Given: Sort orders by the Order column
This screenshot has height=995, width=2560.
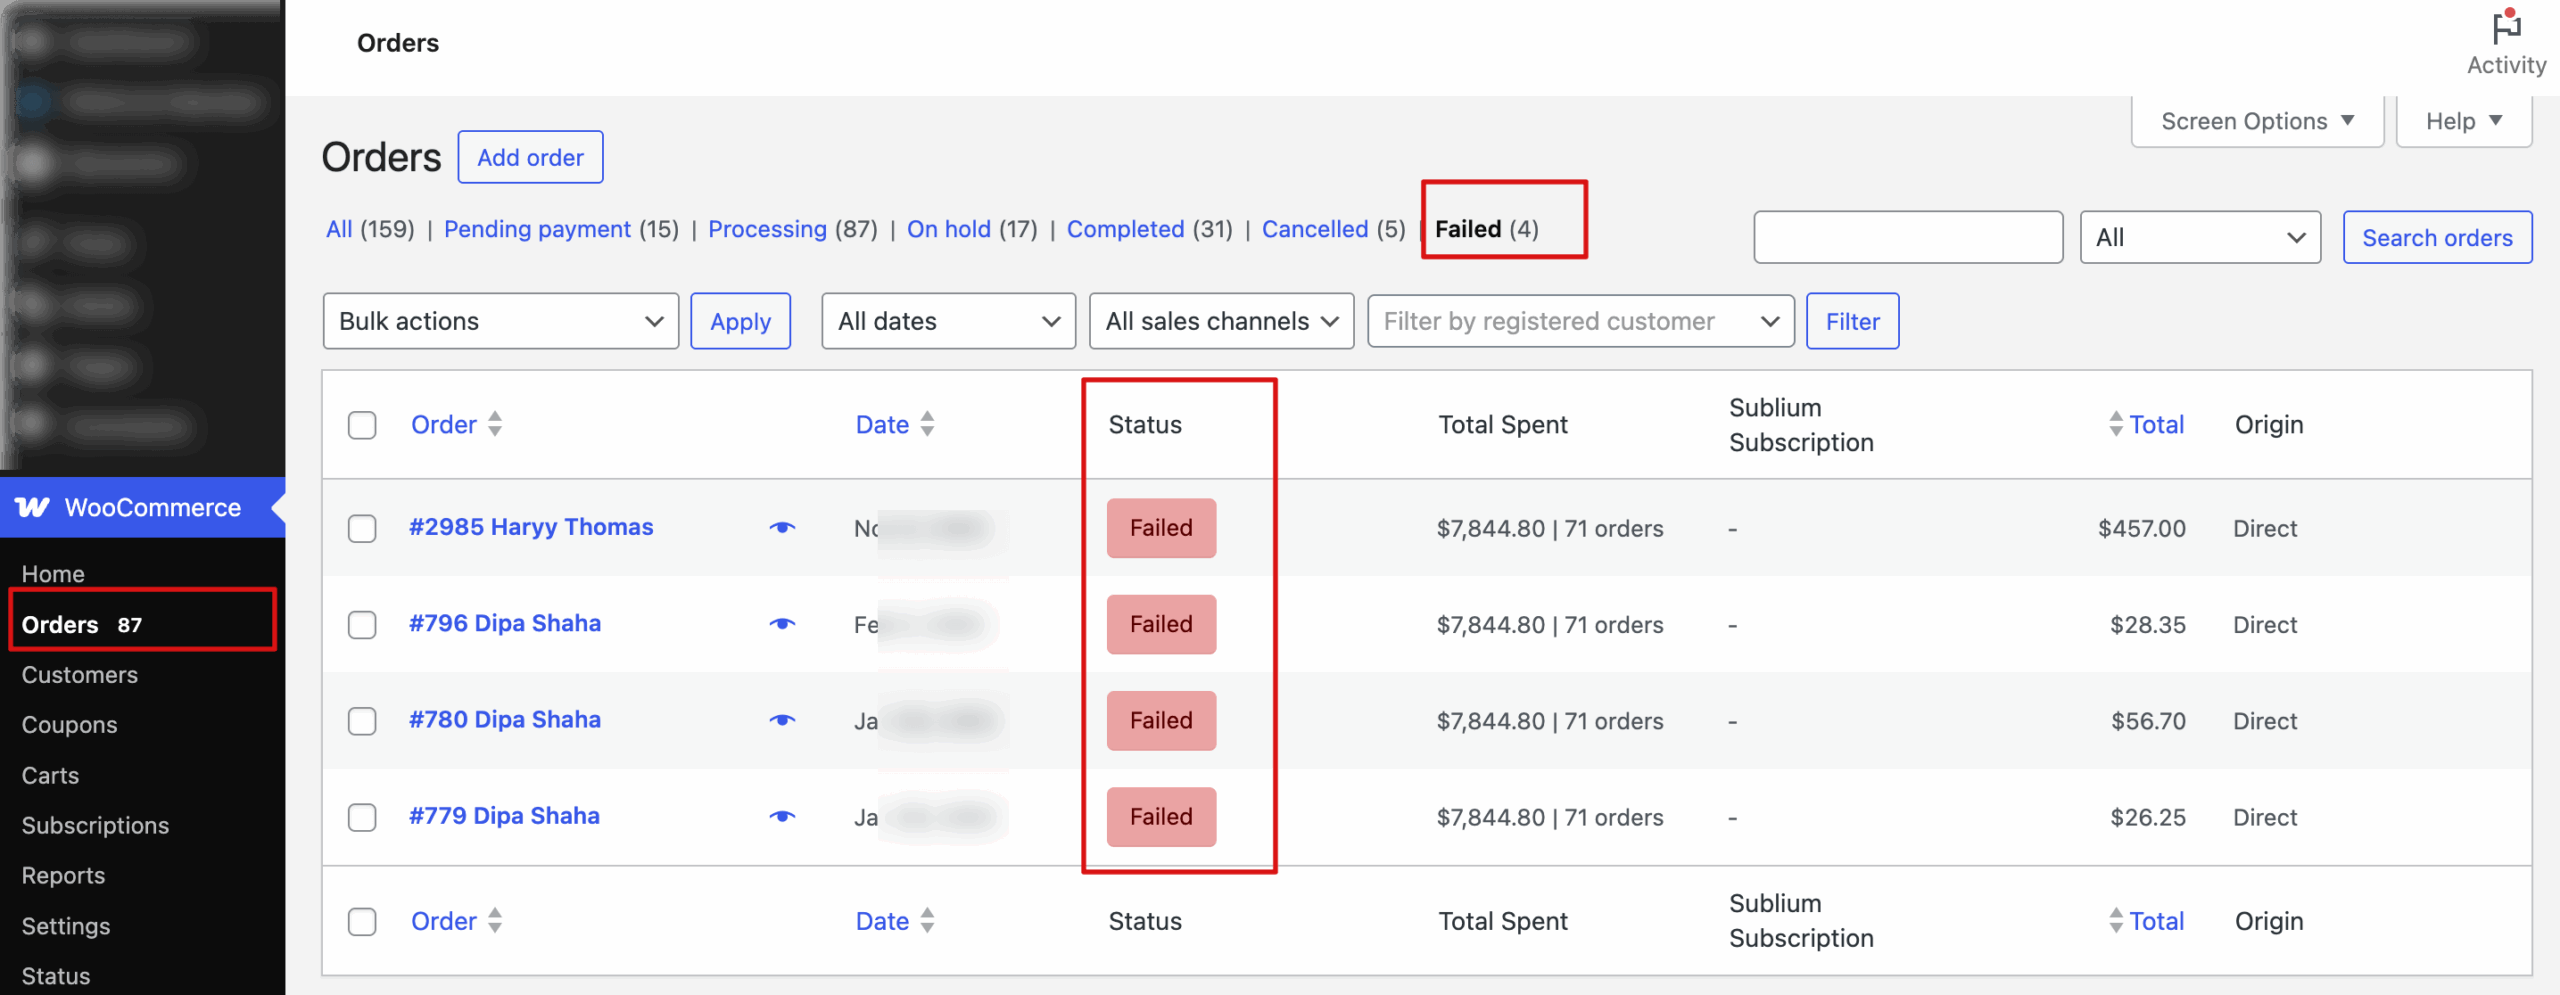Looking at the screenshot, I should pyautogui.click(x=443, y=424).
